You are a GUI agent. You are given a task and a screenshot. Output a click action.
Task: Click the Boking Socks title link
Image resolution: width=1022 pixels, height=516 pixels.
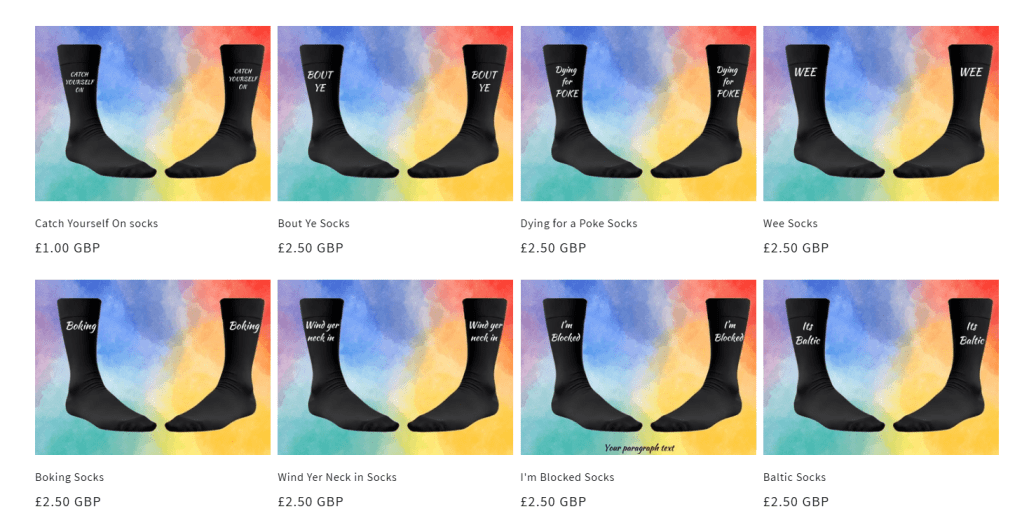[x=70, y=478]
